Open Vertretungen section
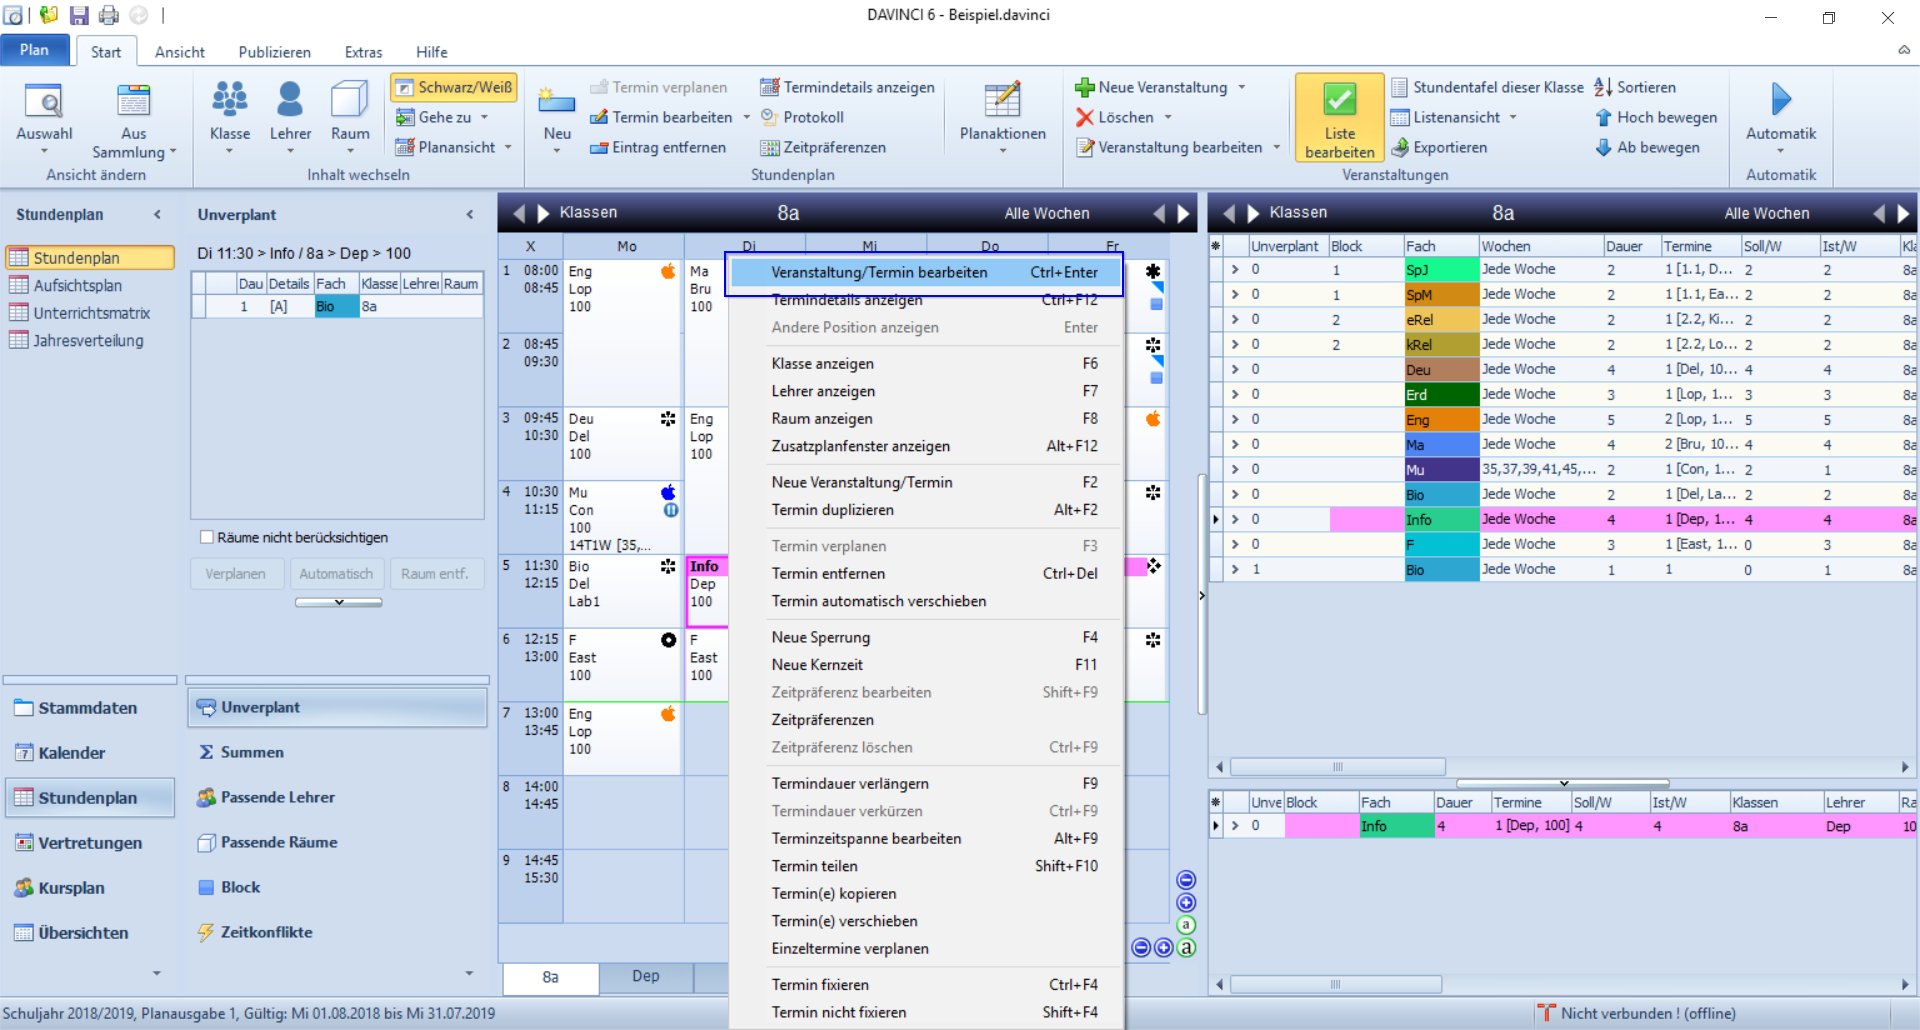The image size is (1920, 1030). point(90,843)
